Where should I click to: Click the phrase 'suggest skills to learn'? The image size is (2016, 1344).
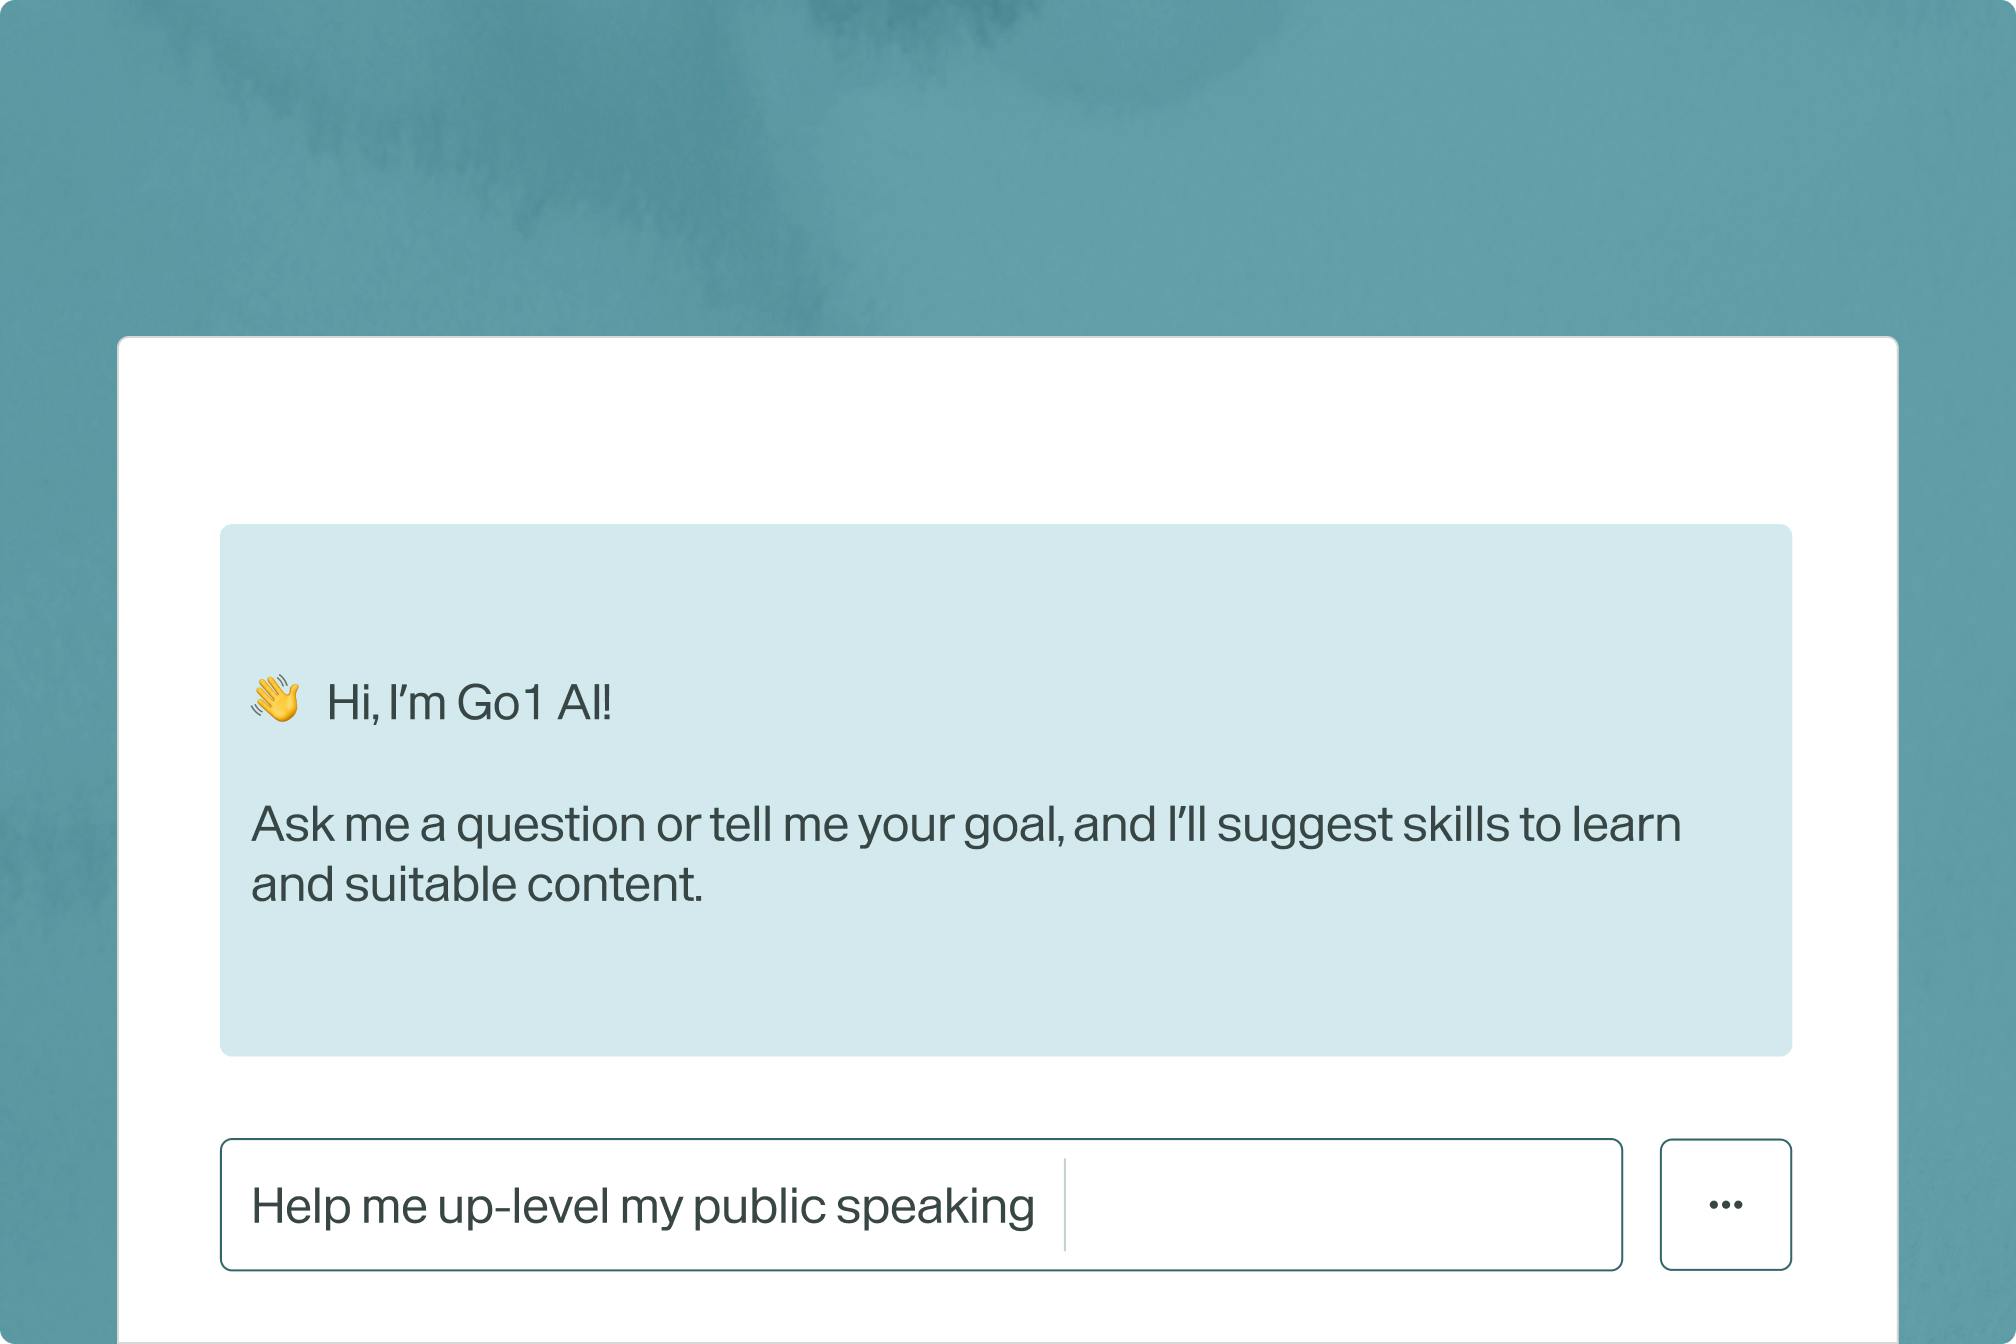[x=1448, y=825]
